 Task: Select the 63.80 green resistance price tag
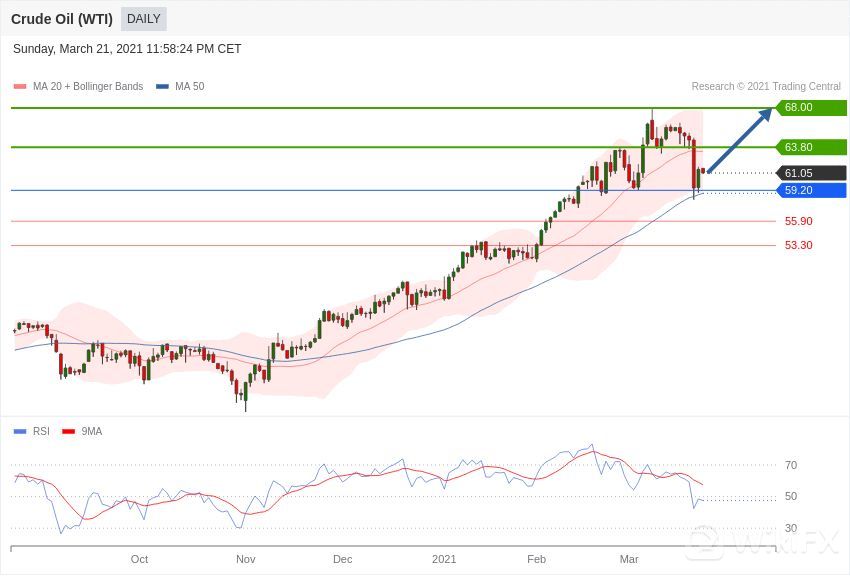click(x=811, y=147)
